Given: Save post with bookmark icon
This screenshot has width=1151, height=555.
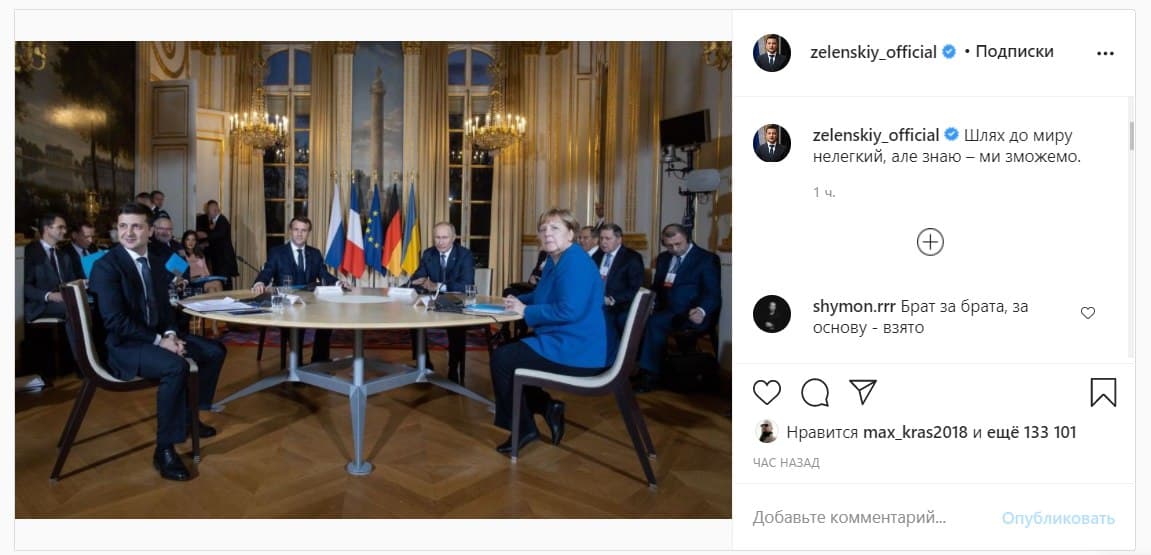Looking at the screenshot, I should coord(1103,393).
